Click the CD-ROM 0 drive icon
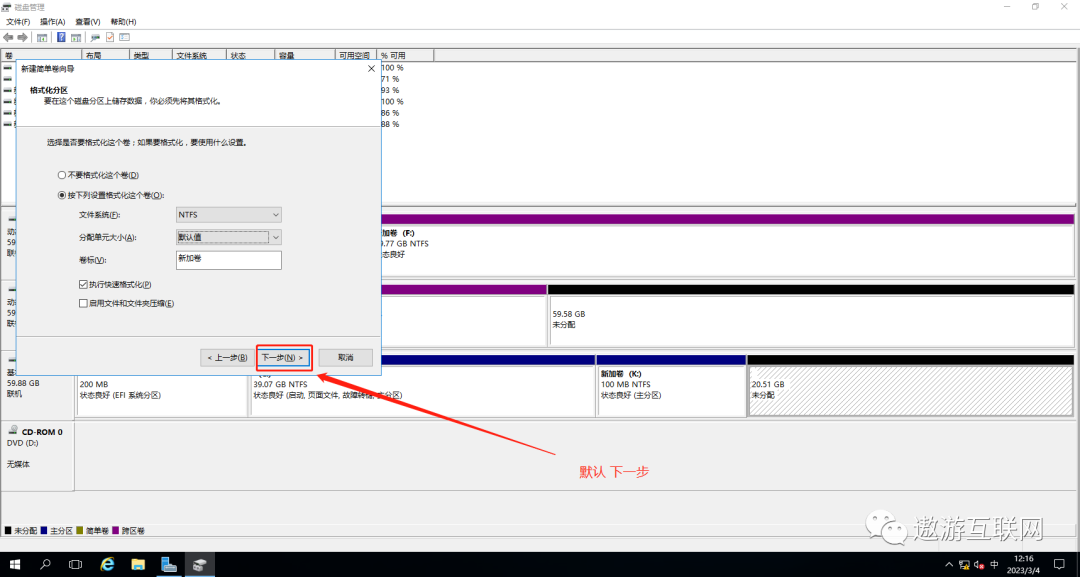Image resolution: width=1080 pixels, height=577 pixels. point(12,431)
